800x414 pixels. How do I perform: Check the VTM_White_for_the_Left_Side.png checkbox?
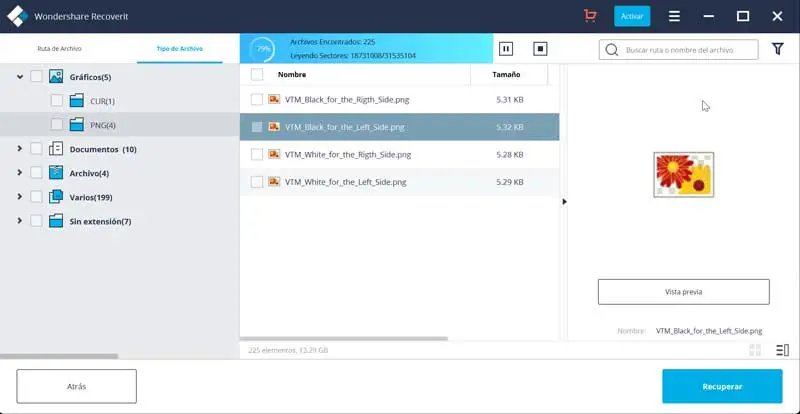tap(257, 182)
